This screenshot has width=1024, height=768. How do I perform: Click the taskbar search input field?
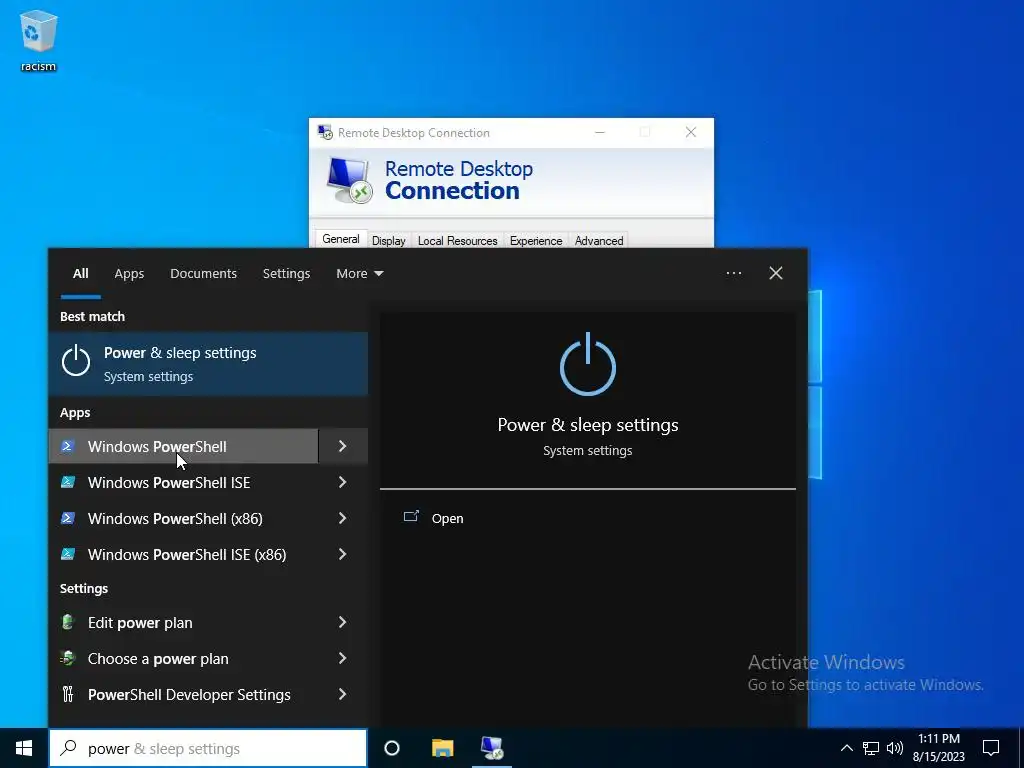[x=208, y=748]
